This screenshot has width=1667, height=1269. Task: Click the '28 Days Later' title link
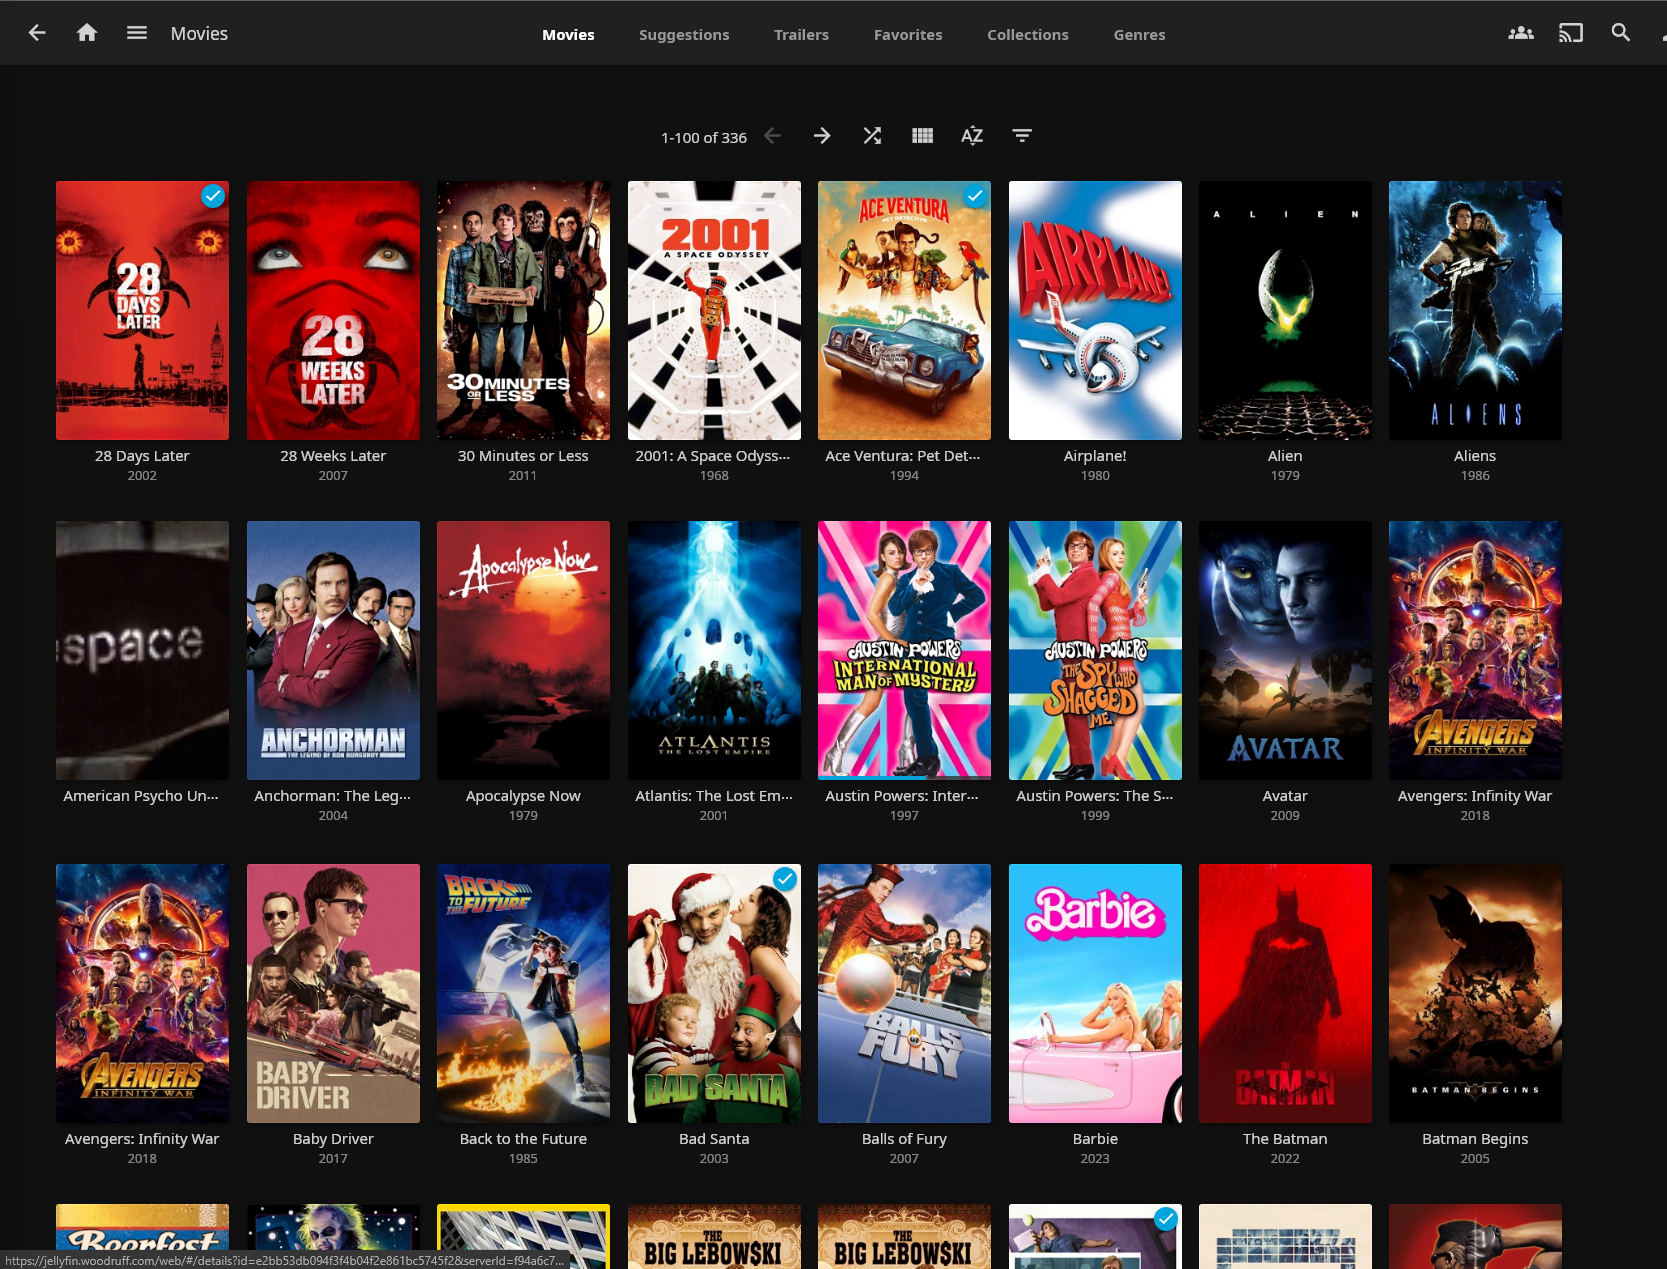[142, 456]
